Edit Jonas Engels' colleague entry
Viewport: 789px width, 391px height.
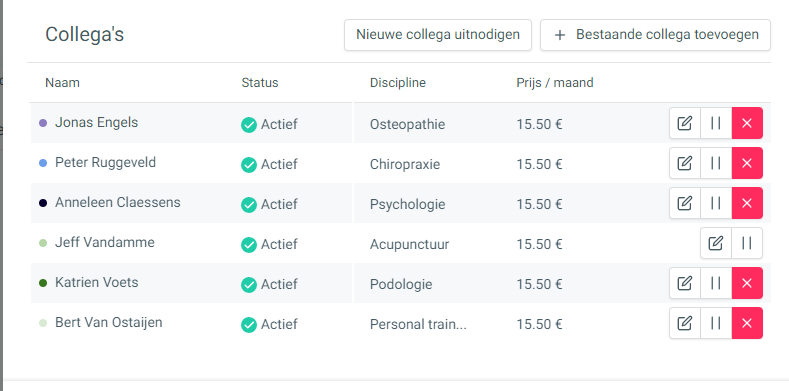[685, 123]
